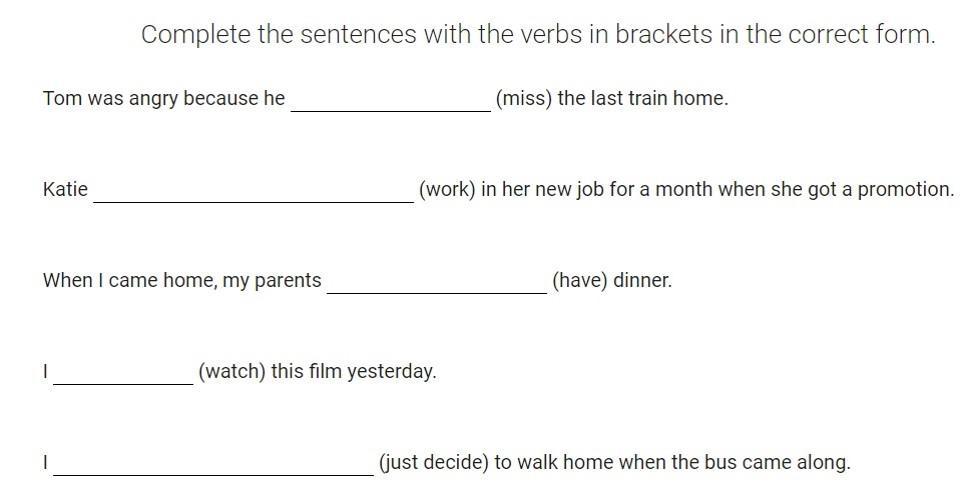Click the word 'dinner.'

click(x=642, y=280)
